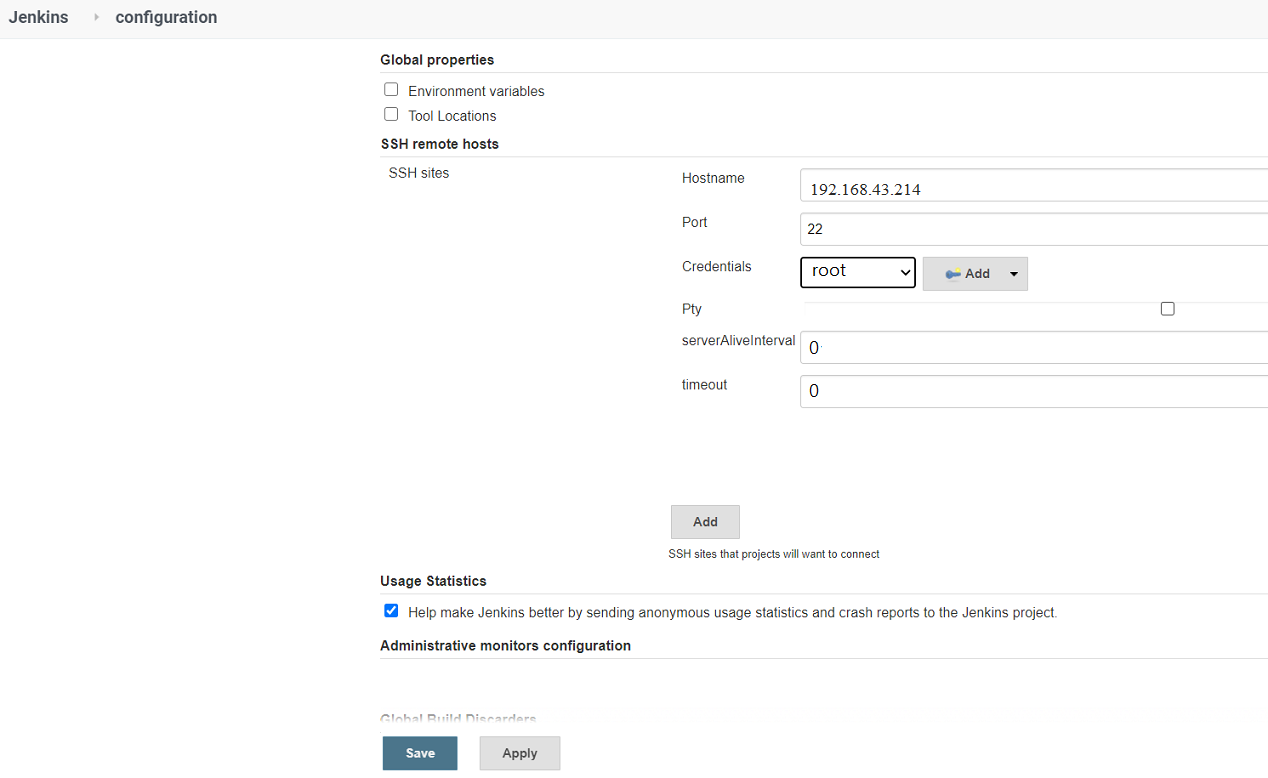This screenshot has height=778, width=1268.
Task: Click Add to create another SSH site
Action: click(704, 521)
